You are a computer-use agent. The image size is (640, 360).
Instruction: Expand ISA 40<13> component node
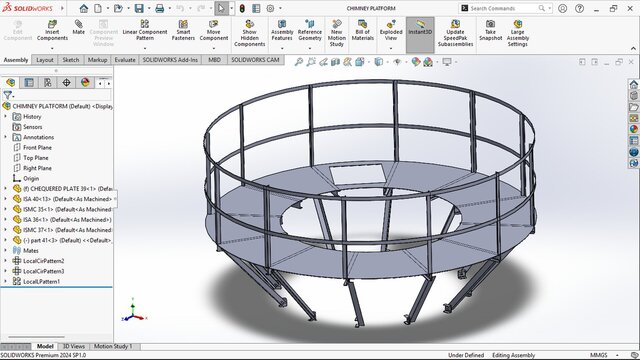click(5, 199)
